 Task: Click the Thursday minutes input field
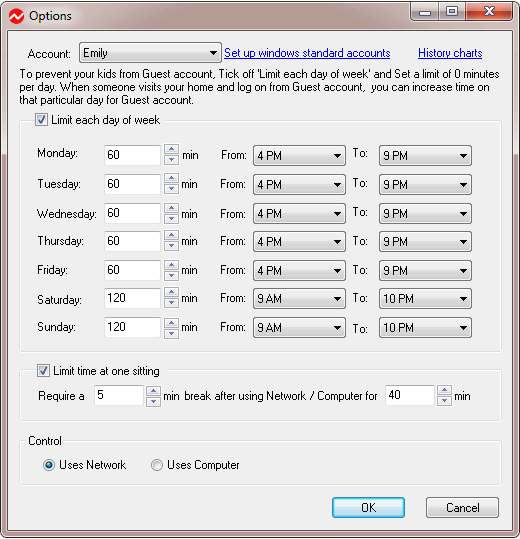[x=132, y=241]
